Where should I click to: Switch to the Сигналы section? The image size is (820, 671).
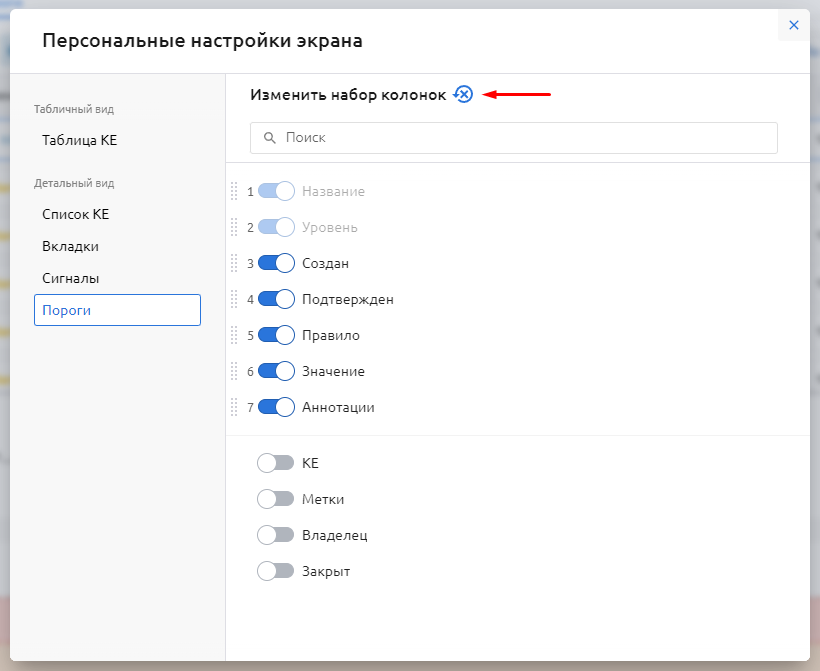pyautogui.click(x=70, y=278)
